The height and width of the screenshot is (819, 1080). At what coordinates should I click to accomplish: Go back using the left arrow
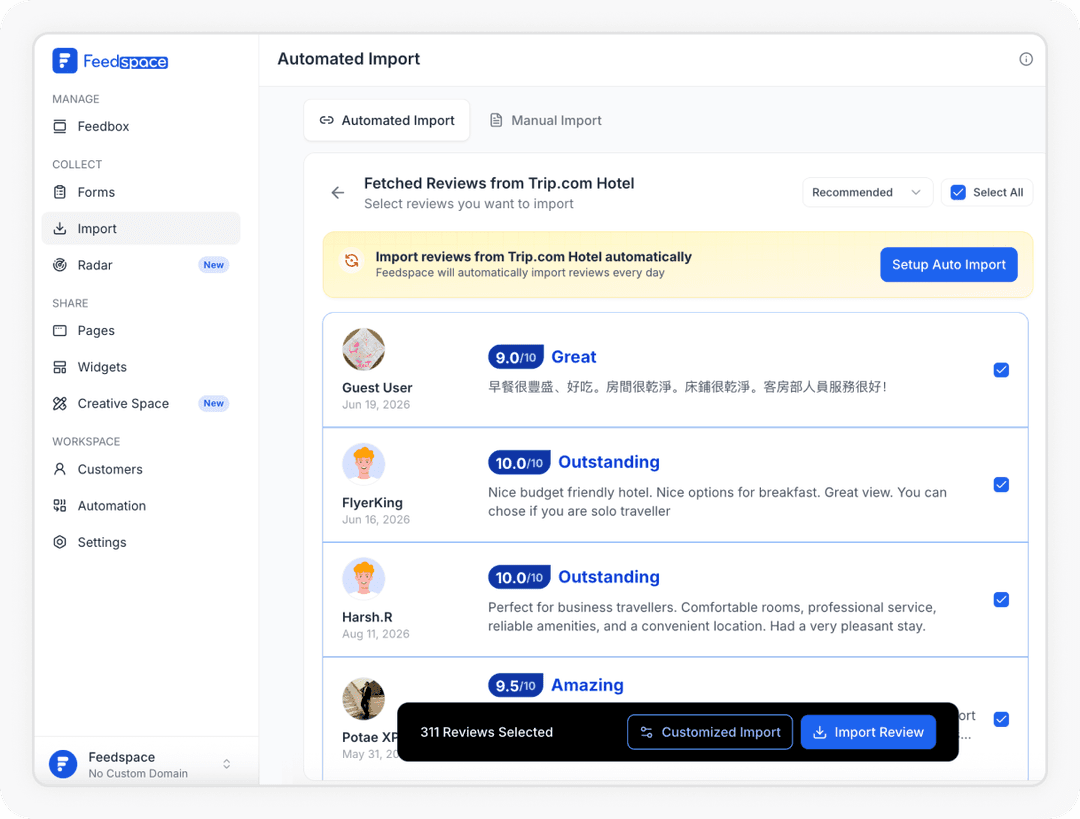click(x=338, y=193)
